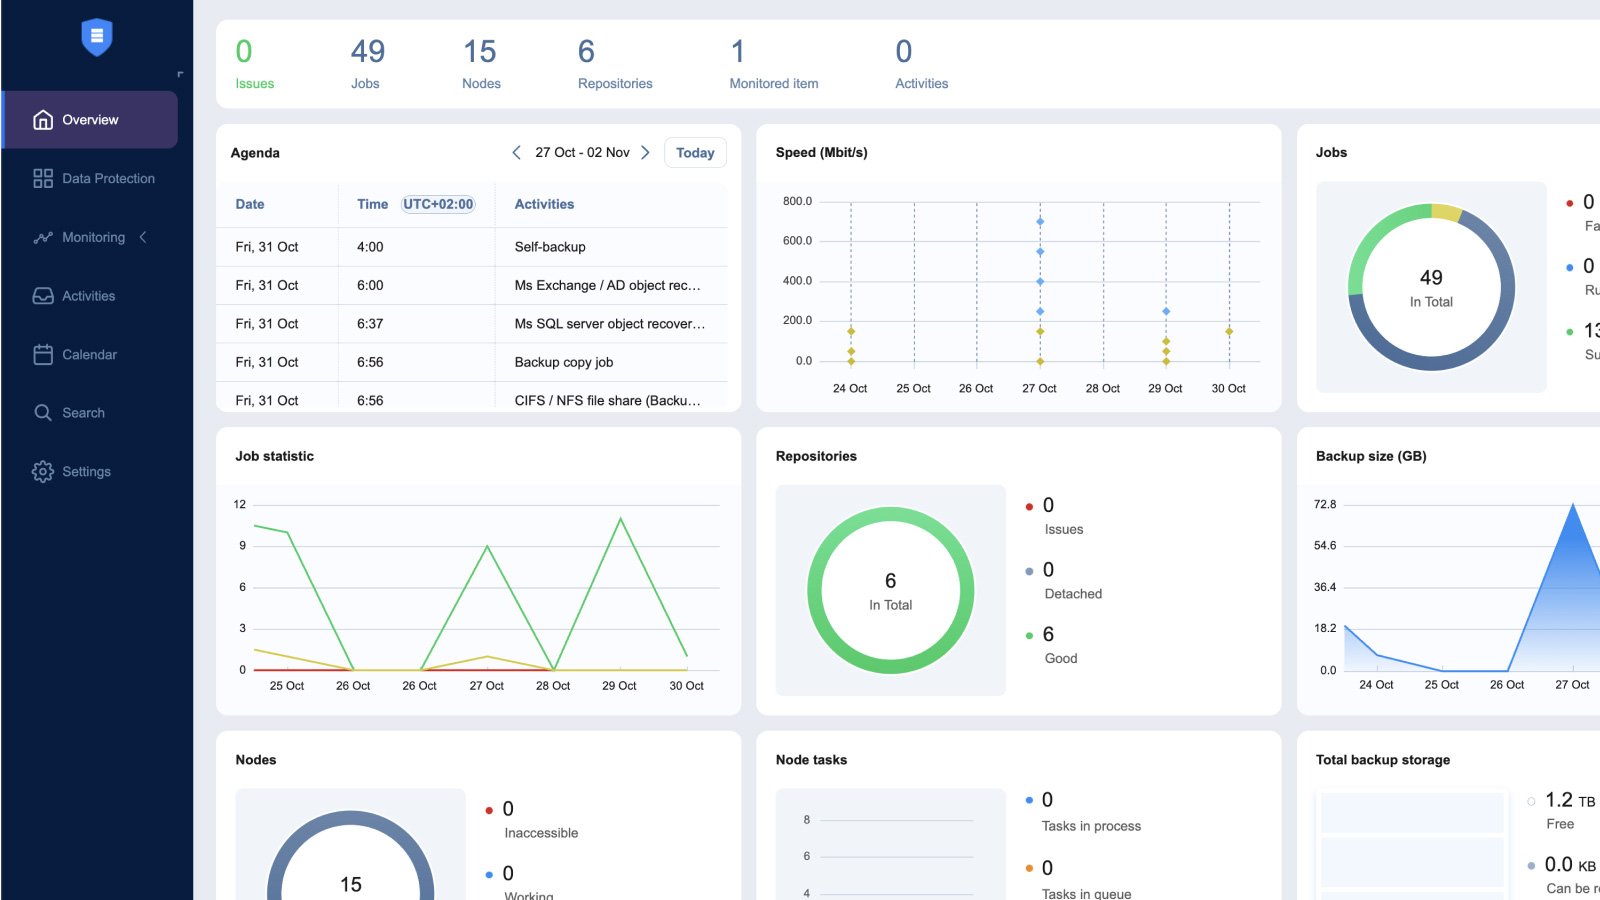Expand the Monitoring menu chevron

pyautogui.click(x=143, y=237)
